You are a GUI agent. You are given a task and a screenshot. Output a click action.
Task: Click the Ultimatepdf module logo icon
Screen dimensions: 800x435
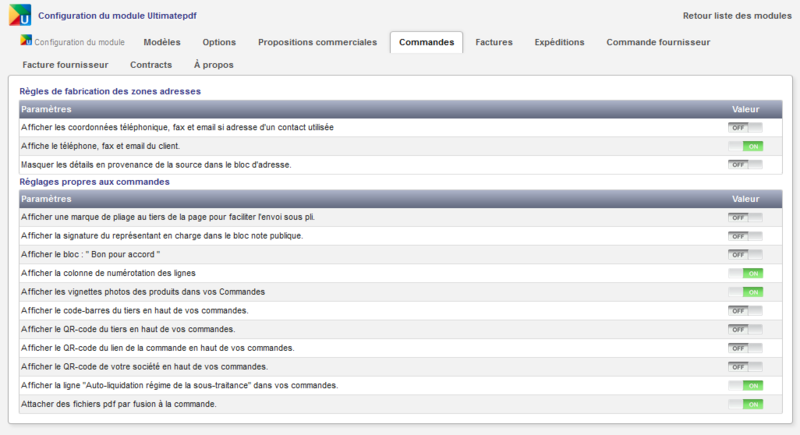pos(20,17)
